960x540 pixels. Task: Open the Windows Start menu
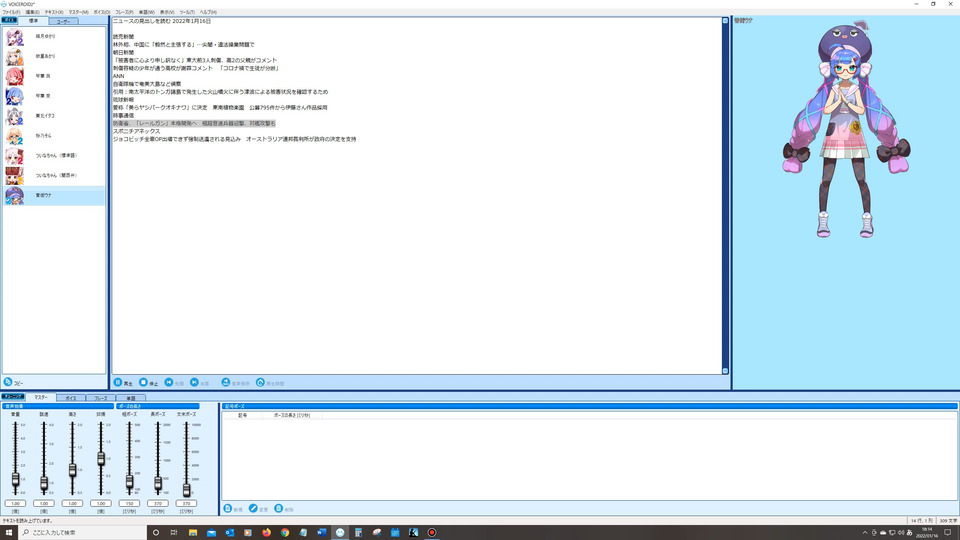pyautogui.click(x=9, y=532)
